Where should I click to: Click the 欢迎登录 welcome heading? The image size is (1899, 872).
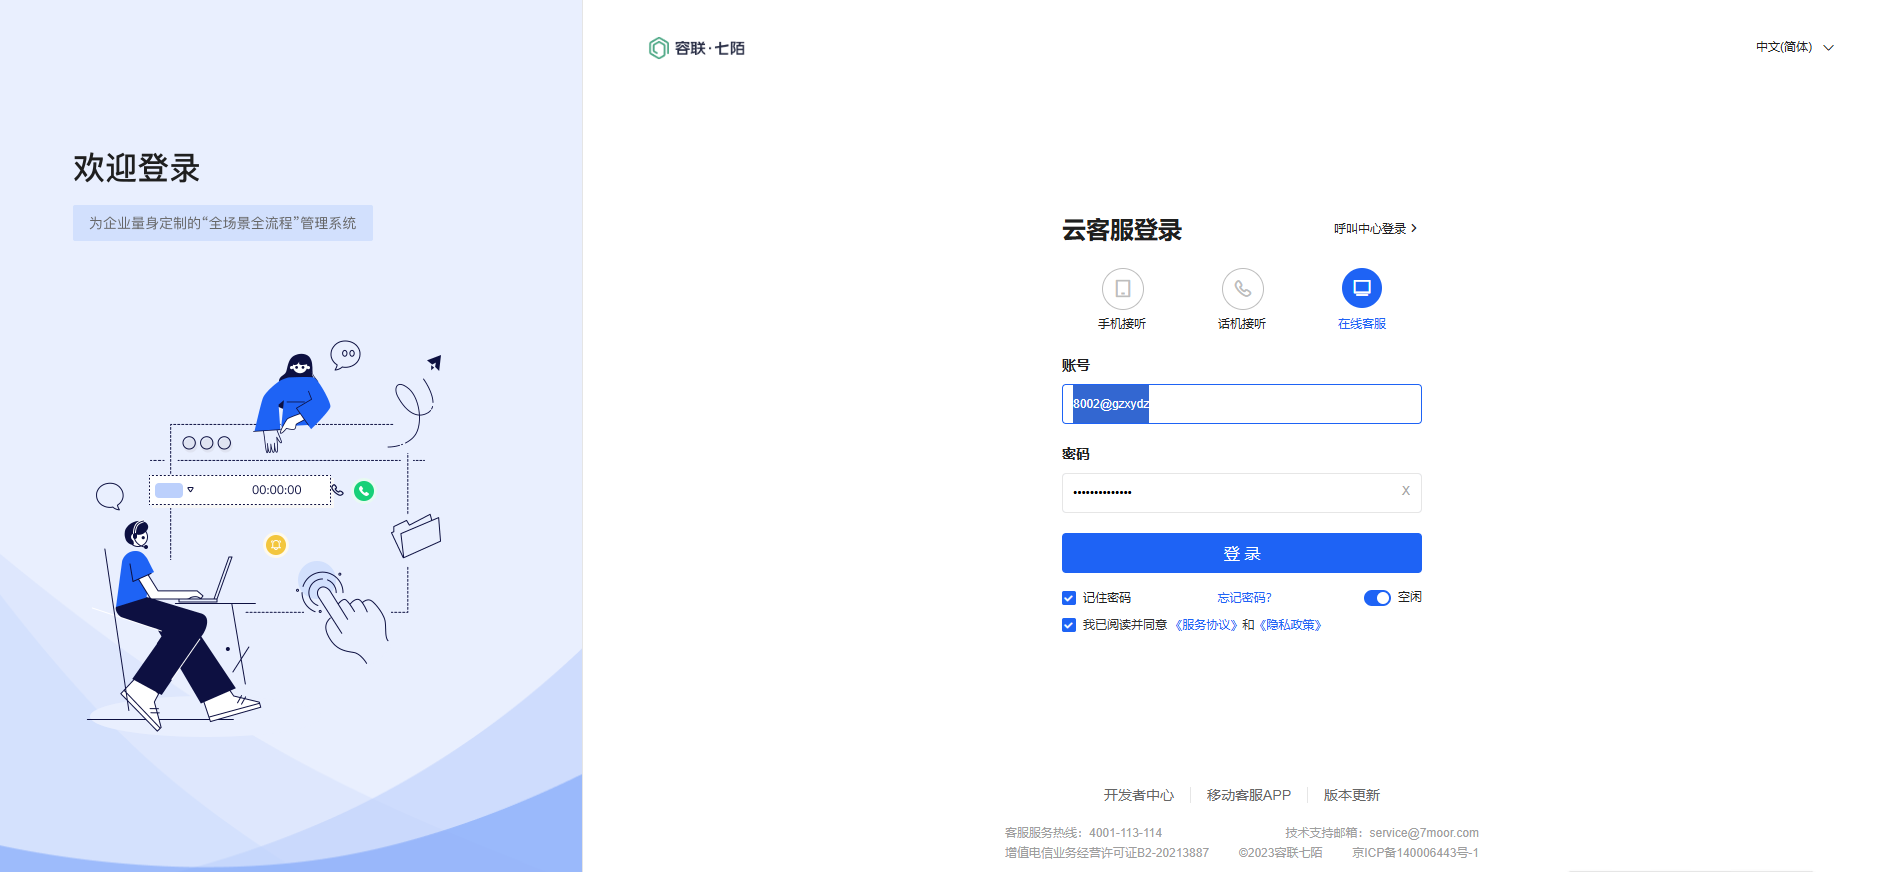pos(137,168)
